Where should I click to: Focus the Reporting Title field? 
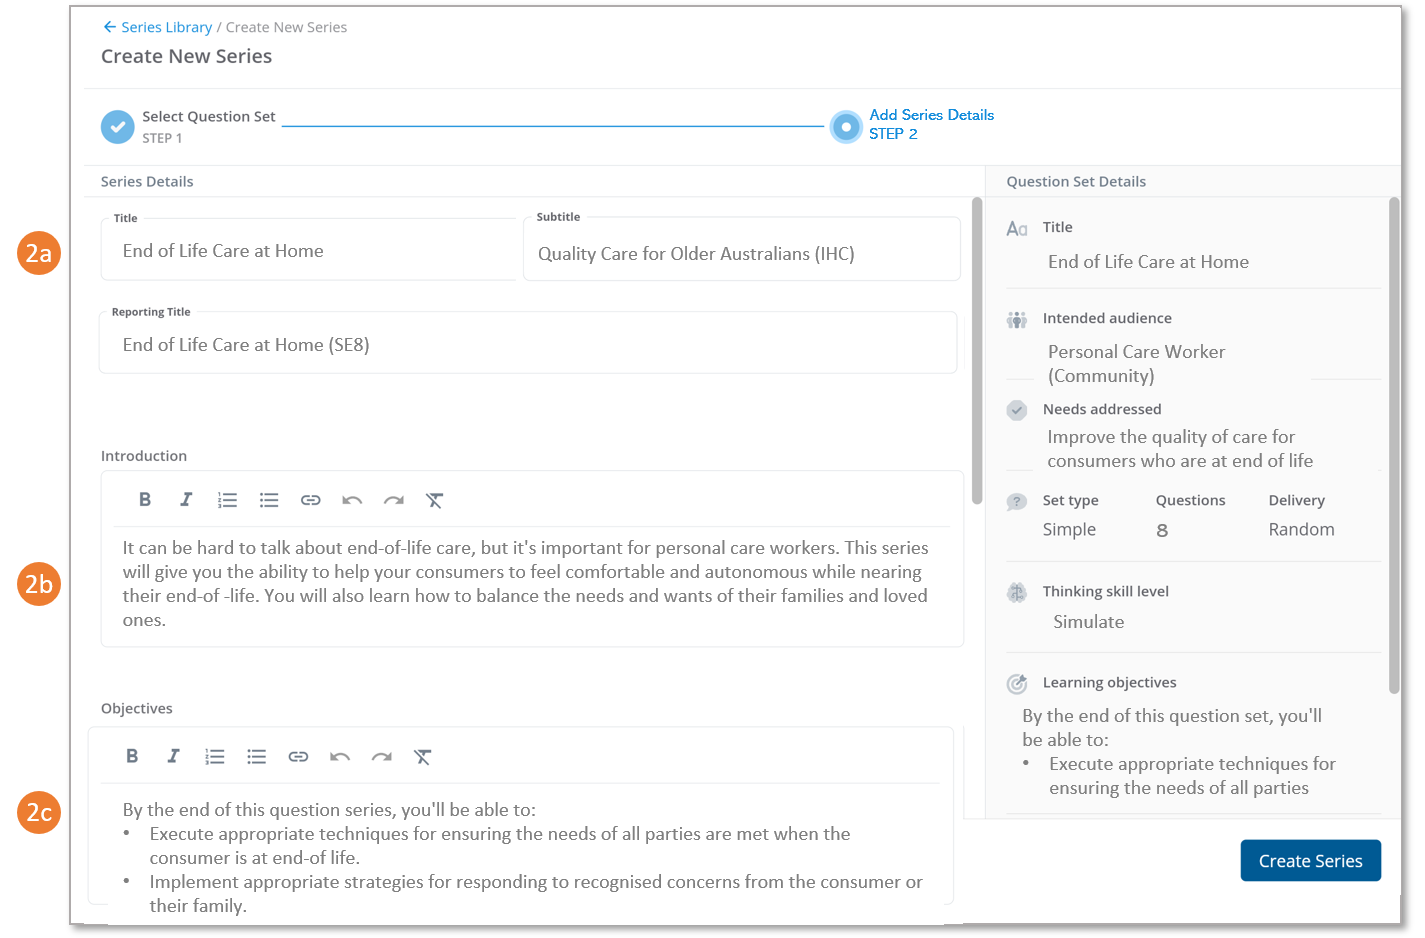click(527, 345)
